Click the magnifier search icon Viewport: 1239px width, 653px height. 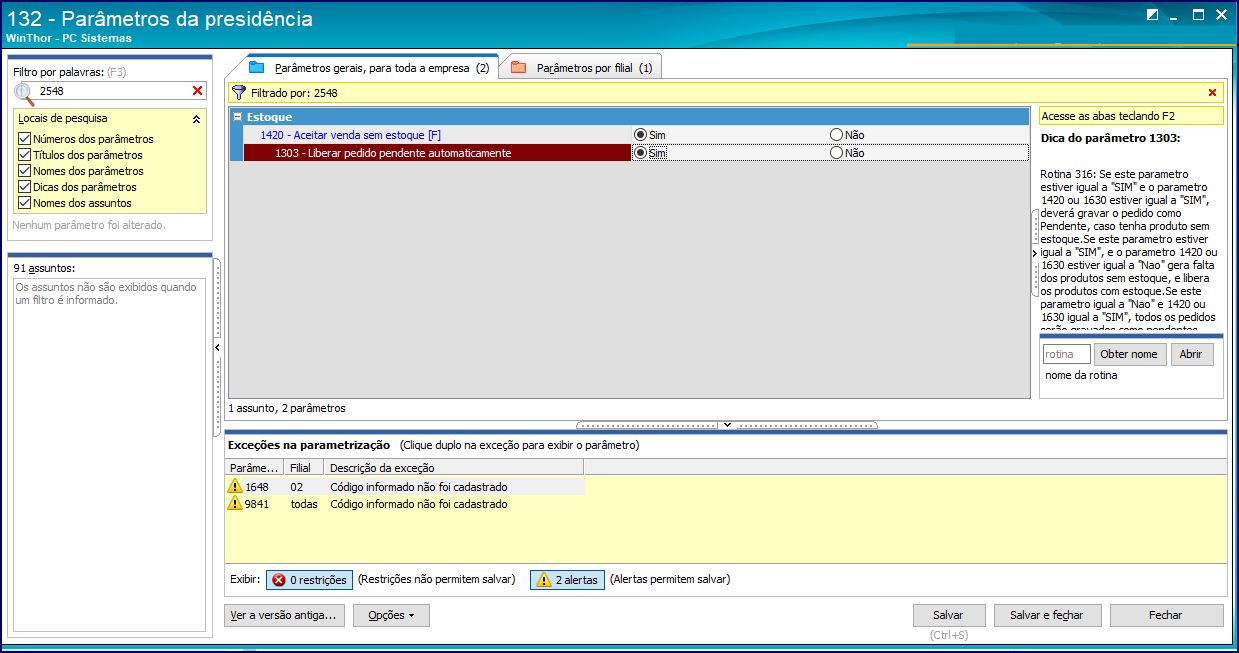click(24, 93)
